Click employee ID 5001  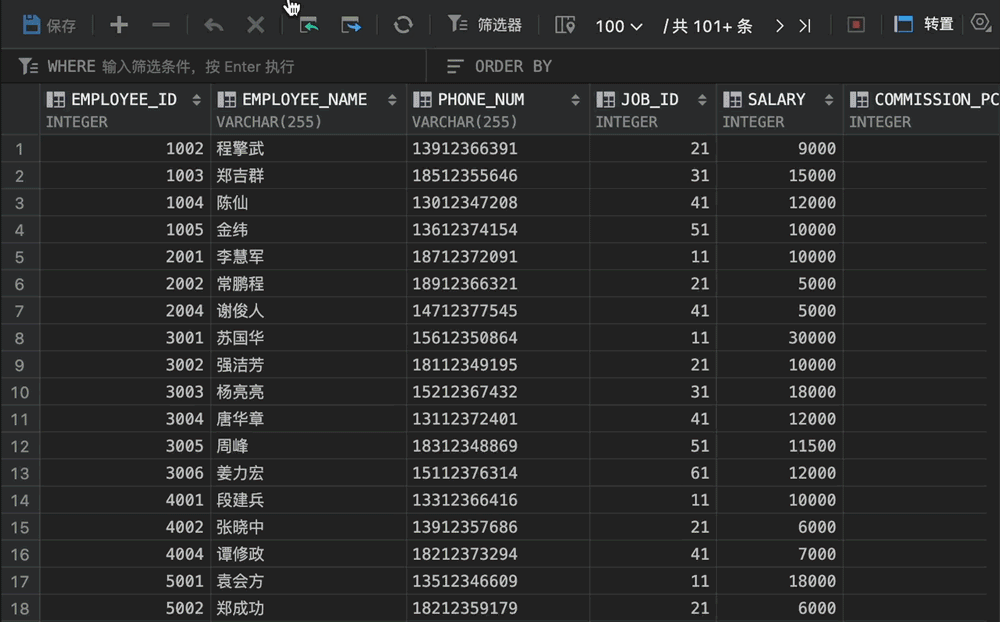point(184,581)
